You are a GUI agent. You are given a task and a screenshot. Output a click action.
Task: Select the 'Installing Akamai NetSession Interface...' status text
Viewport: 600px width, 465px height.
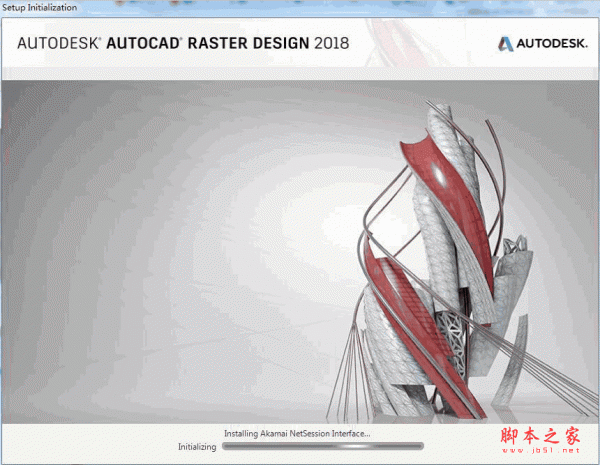pyautogui.click(x=297, y=434)
